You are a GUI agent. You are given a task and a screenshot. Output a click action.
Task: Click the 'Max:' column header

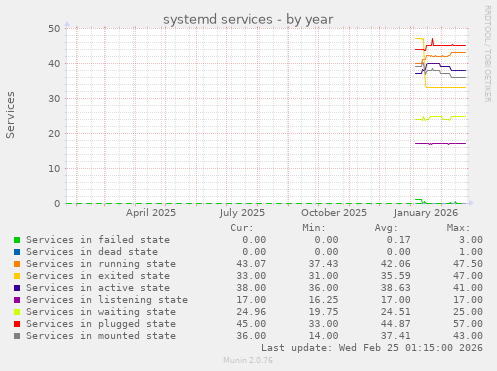pyautogui.click(x=458, y=228)
